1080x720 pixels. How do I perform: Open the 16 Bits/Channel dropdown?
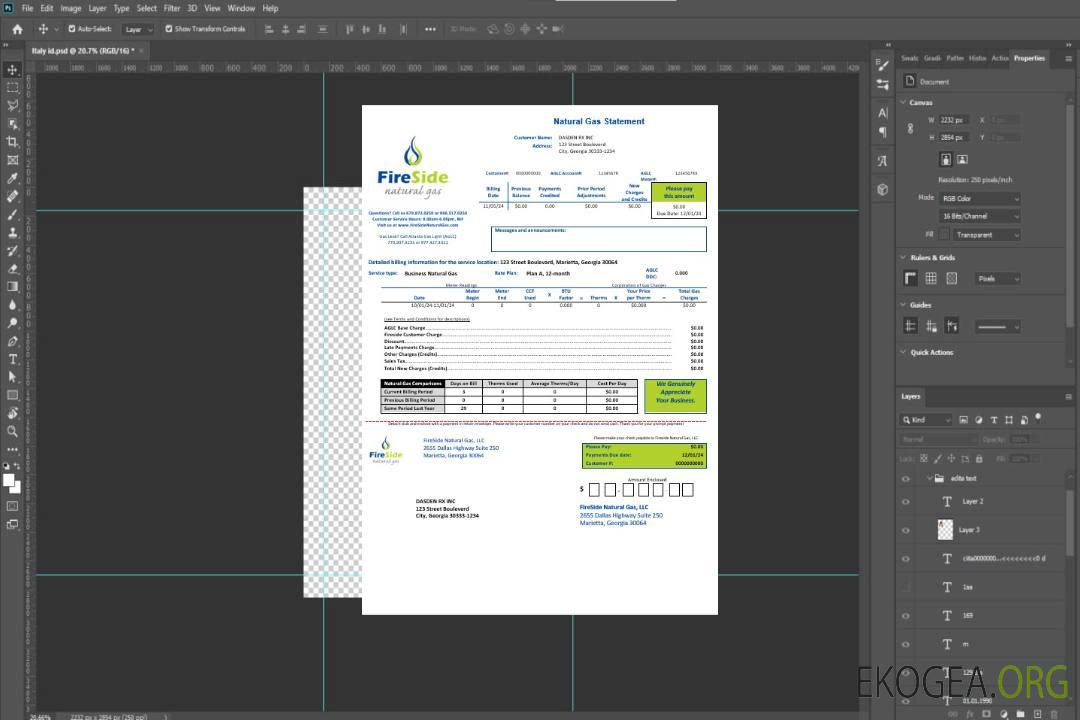(x=979, y=216)
